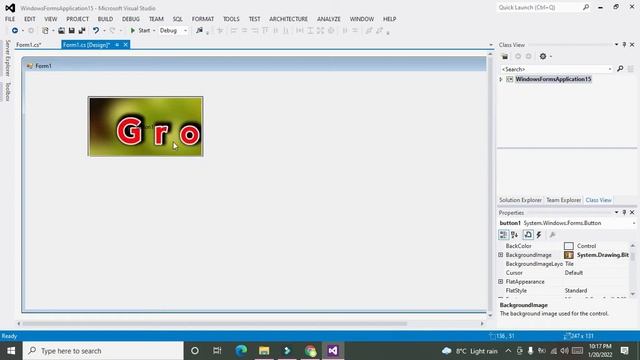Open the DEBUG menu

pyautogui.click(x=131, y=19)
